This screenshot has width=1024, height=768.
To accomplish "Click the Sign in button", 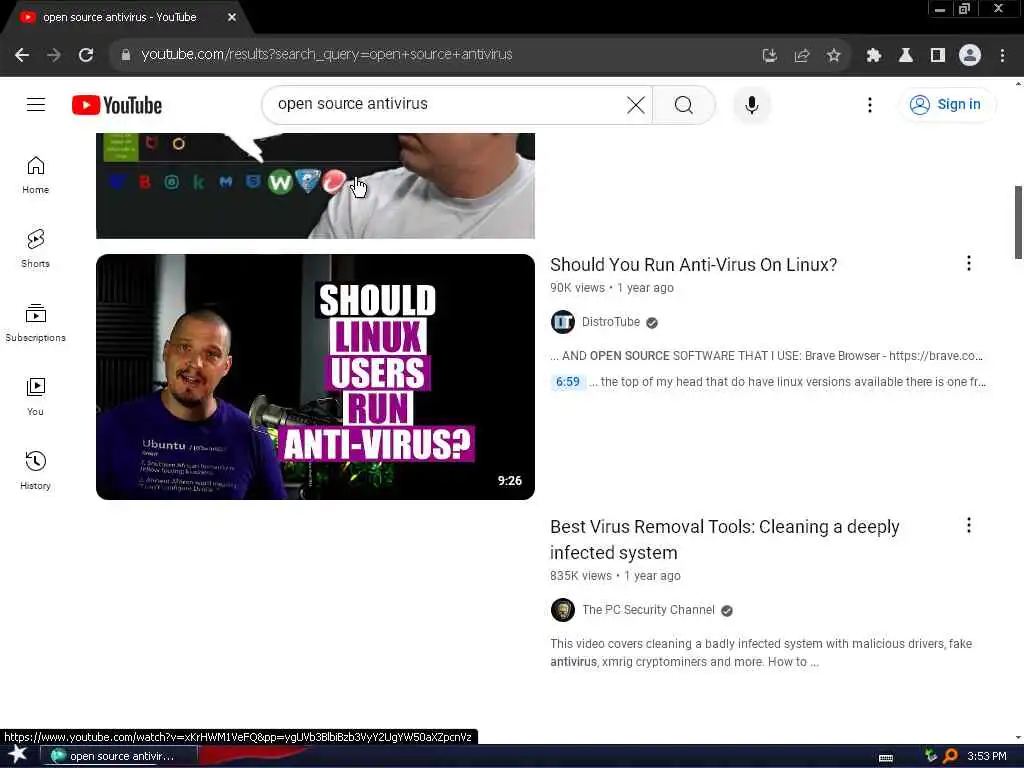I will tap(948, 104).
